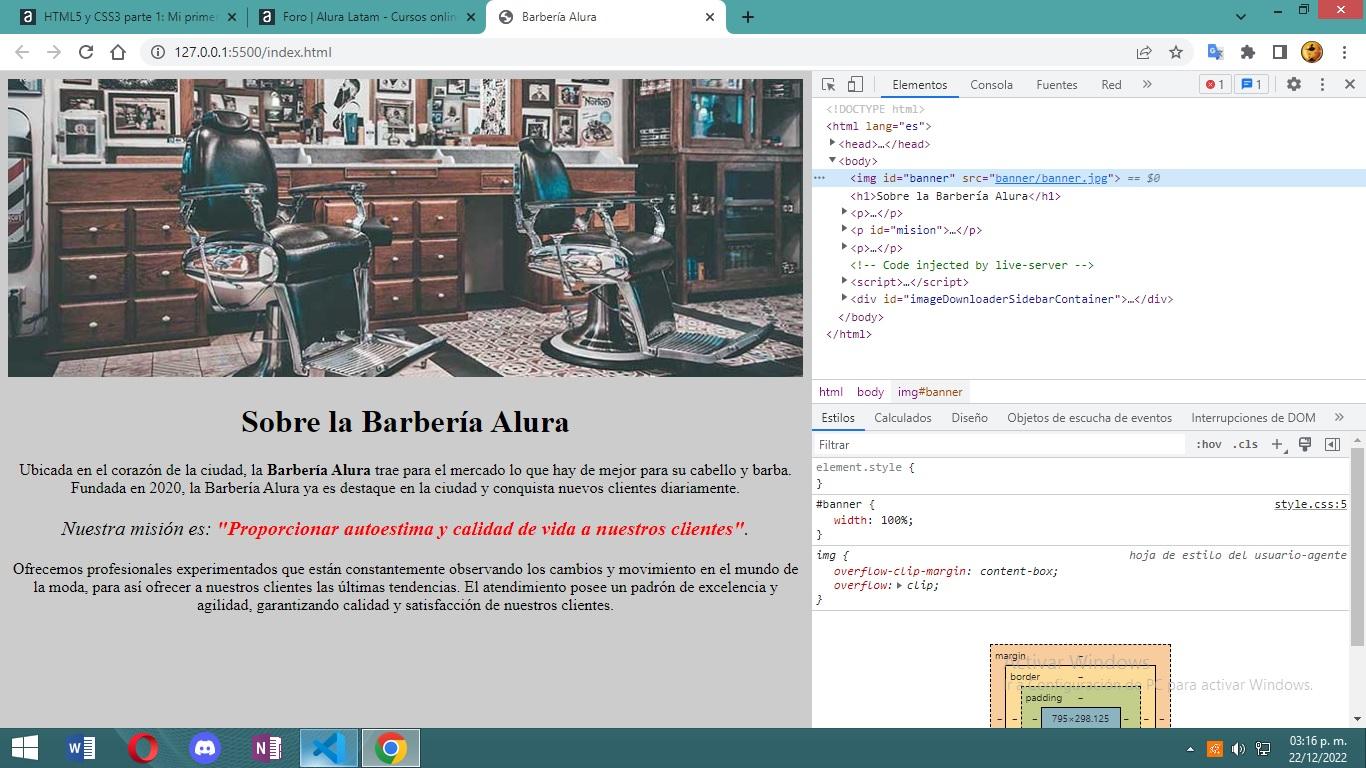Open the Extensions puzzle icon
Image resolution: width=1366 pixels, height=768 pixels.
pos(1248,52)
